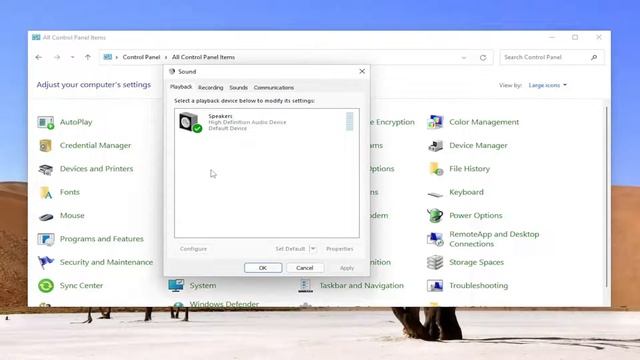Open the AutoPlay icon

point(46,122)
